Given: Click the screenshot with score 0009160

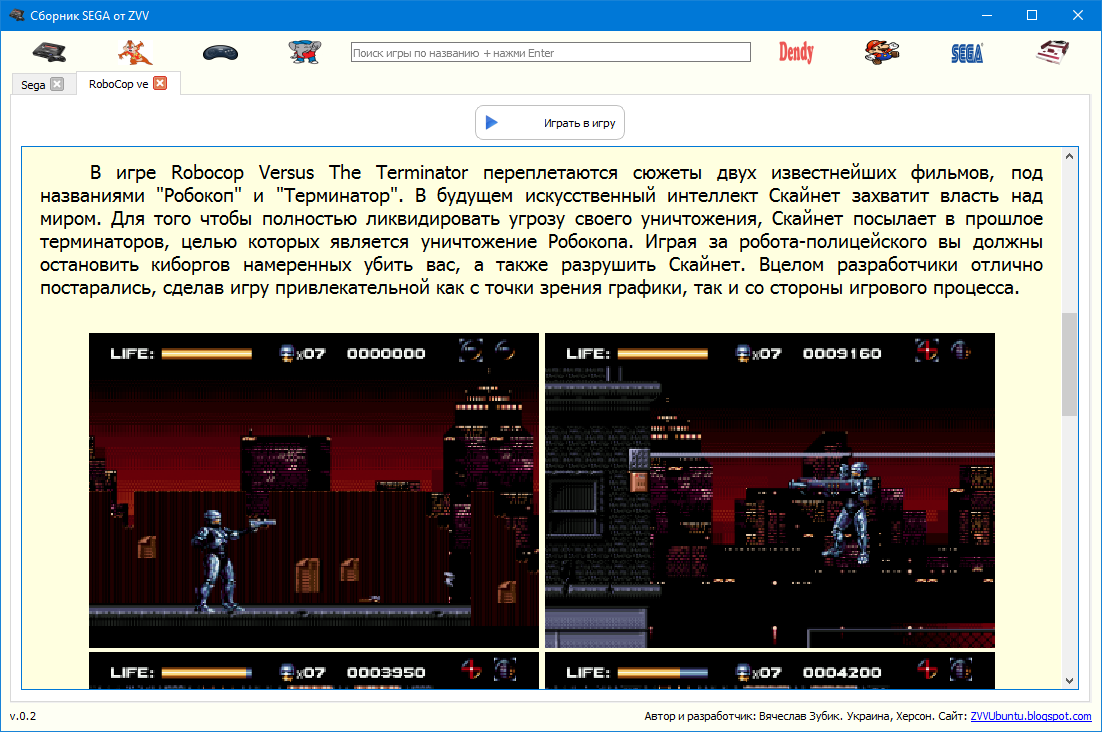Looking at the screenshot, I should point(770,490).
